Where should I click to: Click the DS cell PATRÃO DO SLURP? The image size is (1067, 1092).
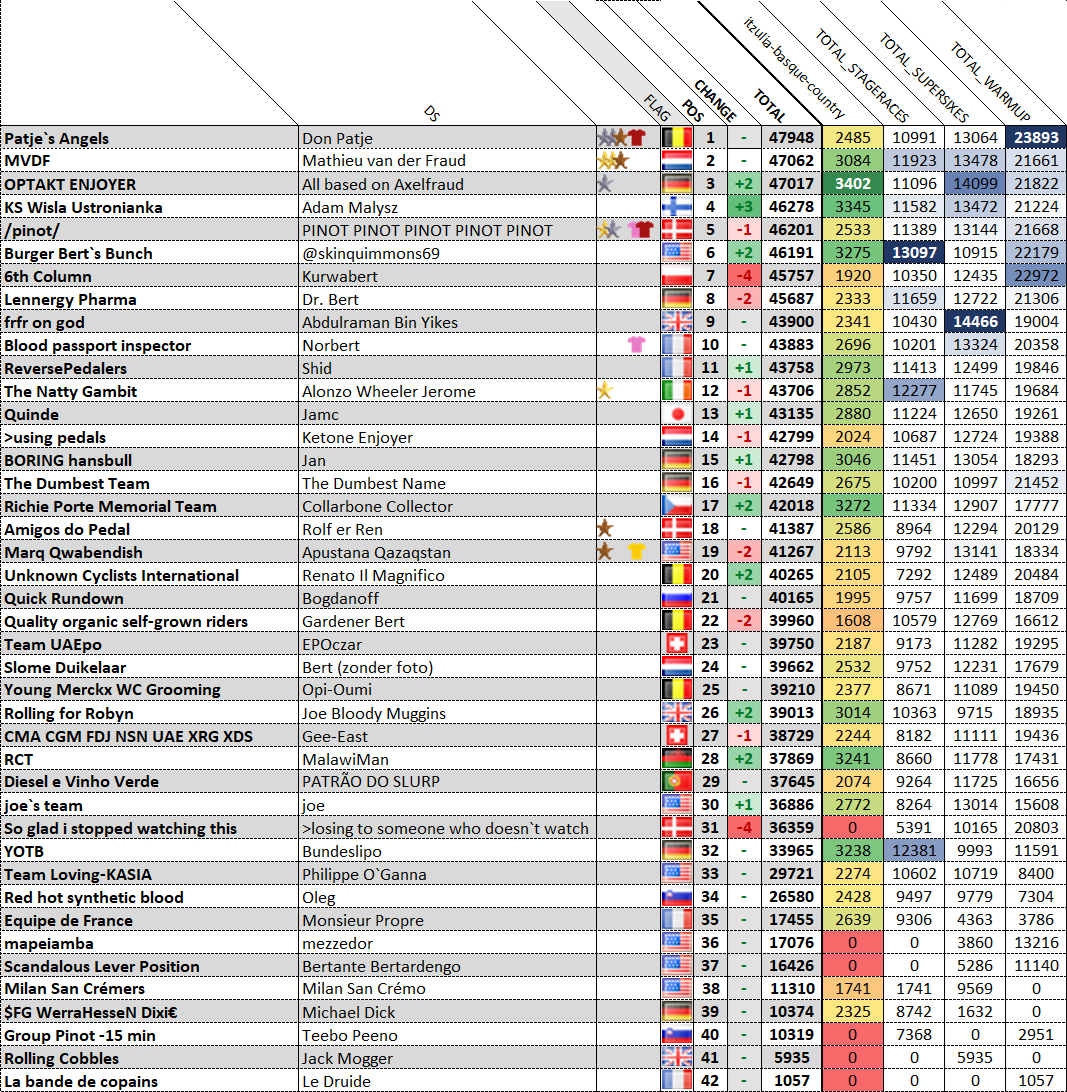447,781
